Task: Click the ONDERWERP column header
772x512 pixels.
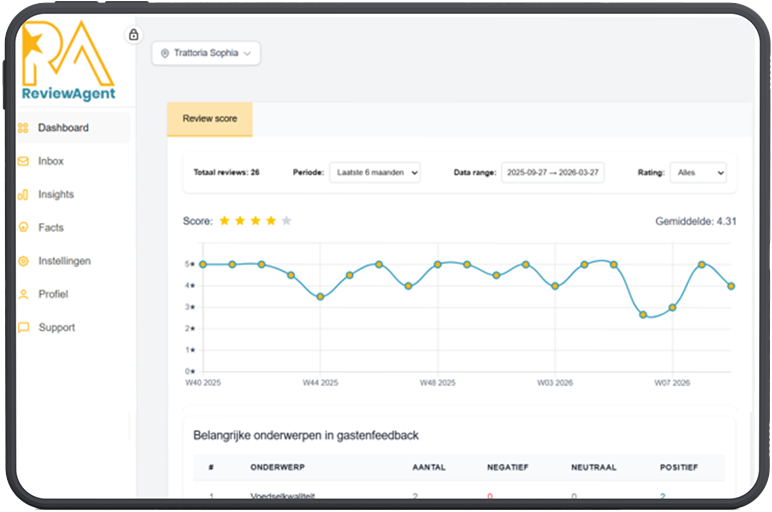Action: pyautogui.click(x=278, y=467)
